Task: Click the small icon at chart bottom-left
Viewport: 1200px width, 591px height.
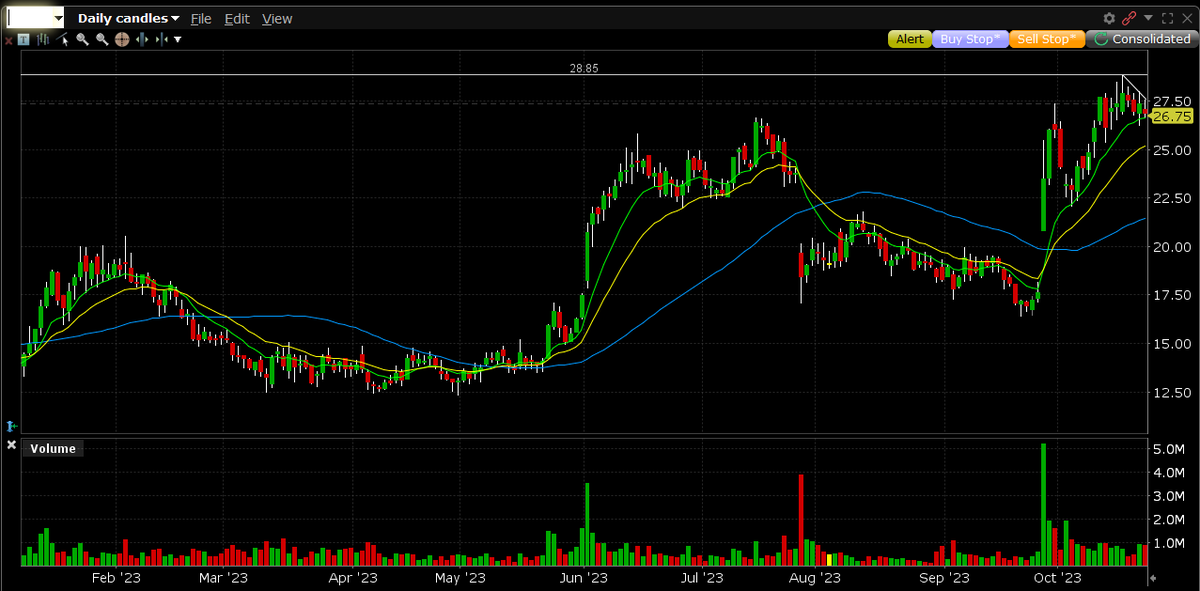Action: point(11,425)
